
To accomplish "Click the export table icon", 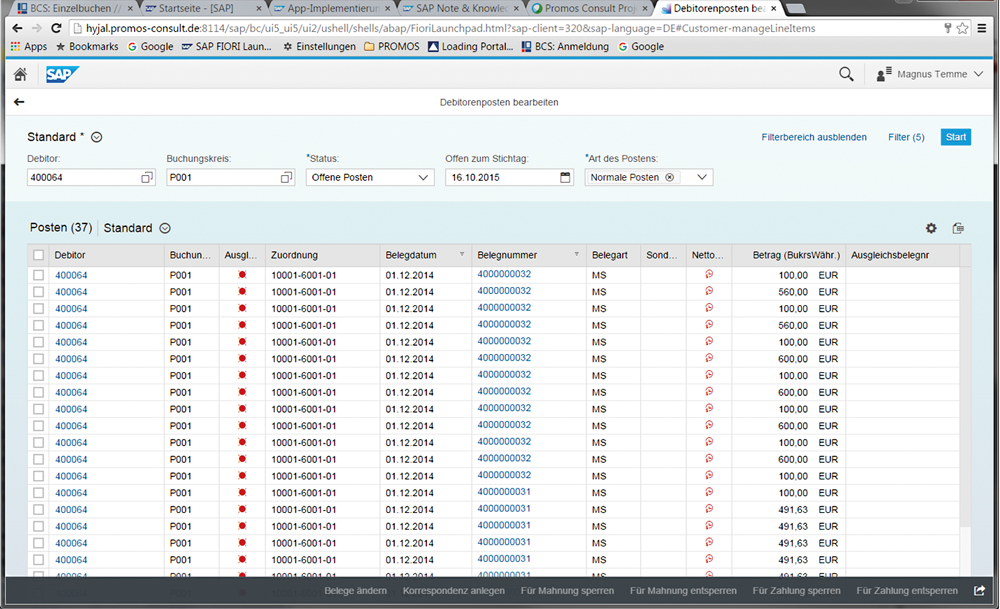I will coord(958,228).
